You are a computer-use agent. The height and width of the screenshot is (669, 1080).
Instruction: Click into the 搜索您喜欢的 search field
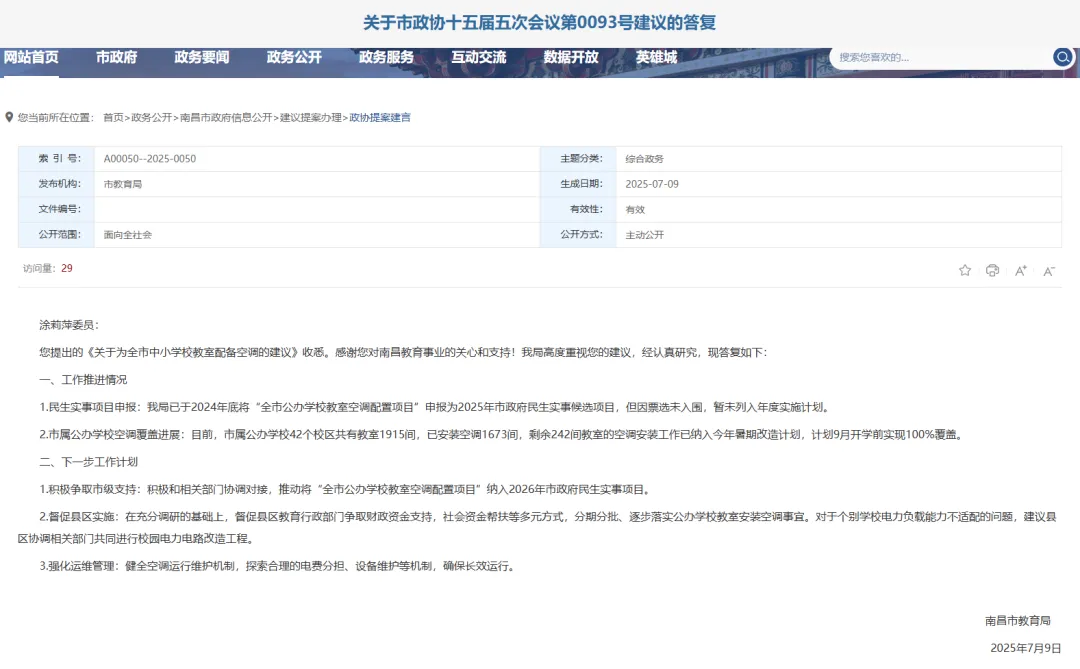point(940,57)
